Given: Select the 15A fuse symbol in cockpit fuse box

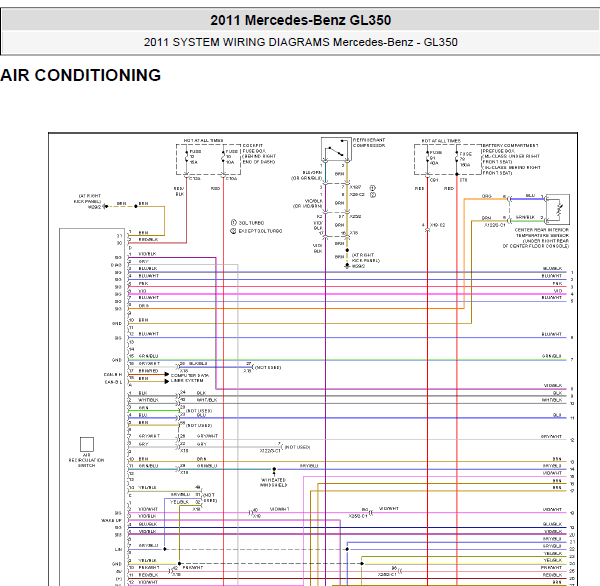Looking at the screenshot, I should point(187,157).
